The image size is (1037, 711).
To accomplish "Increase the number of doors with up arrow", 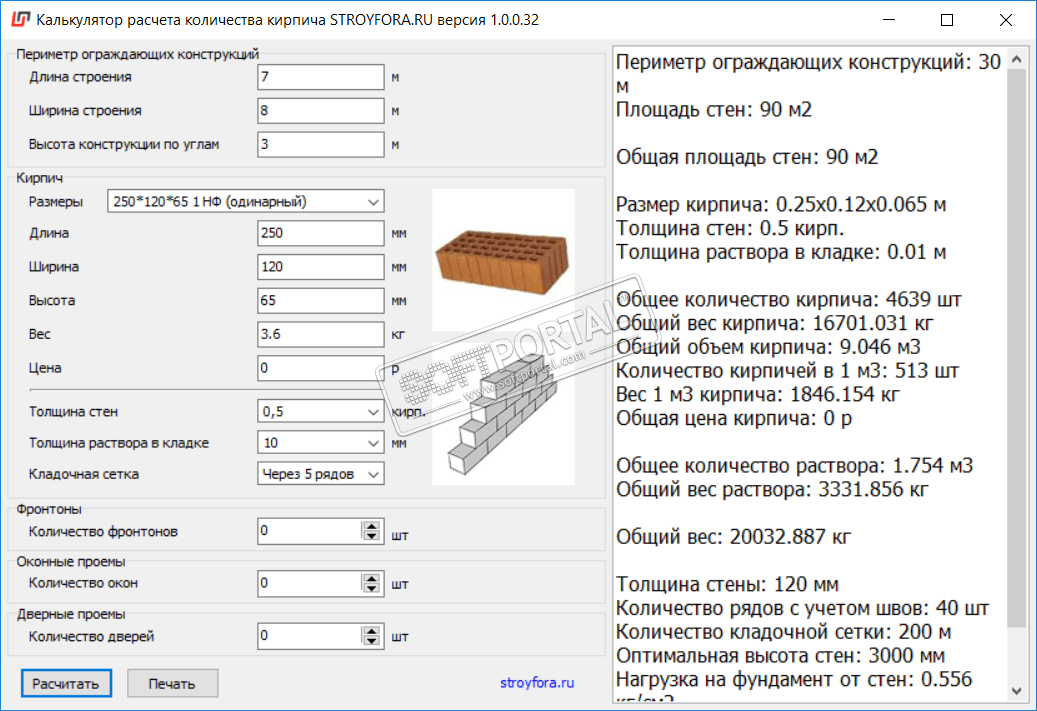I will (373, 630).
